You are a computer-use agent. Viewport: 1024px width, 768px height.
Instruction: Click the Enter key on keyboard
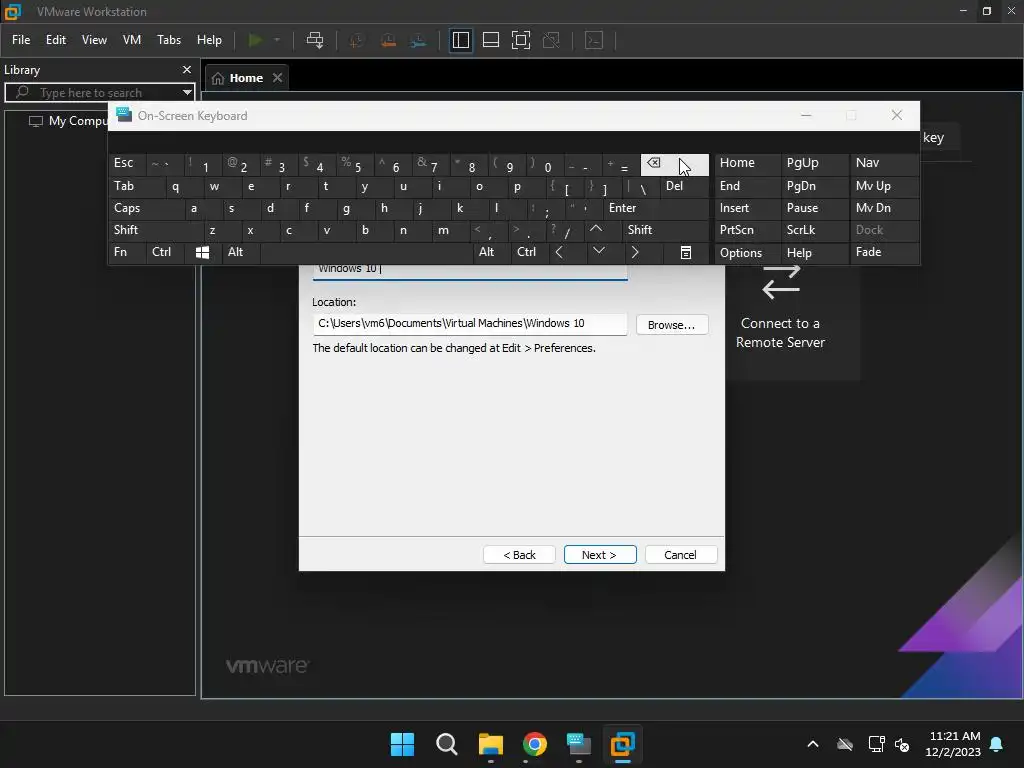point(656,208)
